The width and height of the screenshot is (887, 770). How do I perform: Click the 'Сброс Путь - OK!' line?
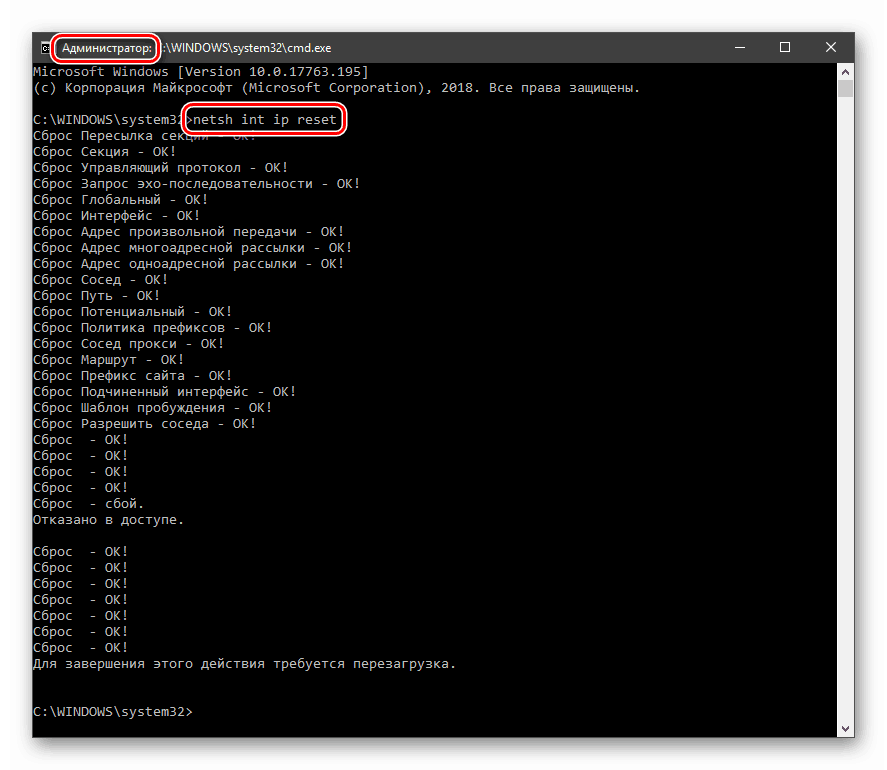coord(97,295)
